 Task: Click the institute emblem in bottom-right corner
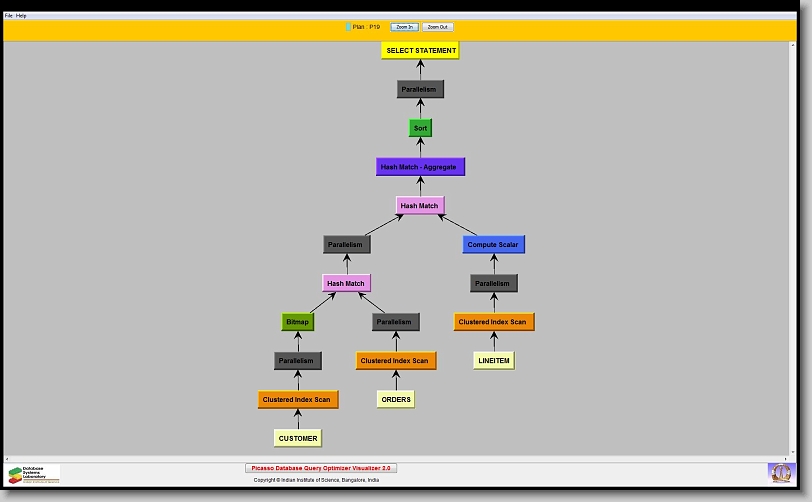[x=780, y=472]
